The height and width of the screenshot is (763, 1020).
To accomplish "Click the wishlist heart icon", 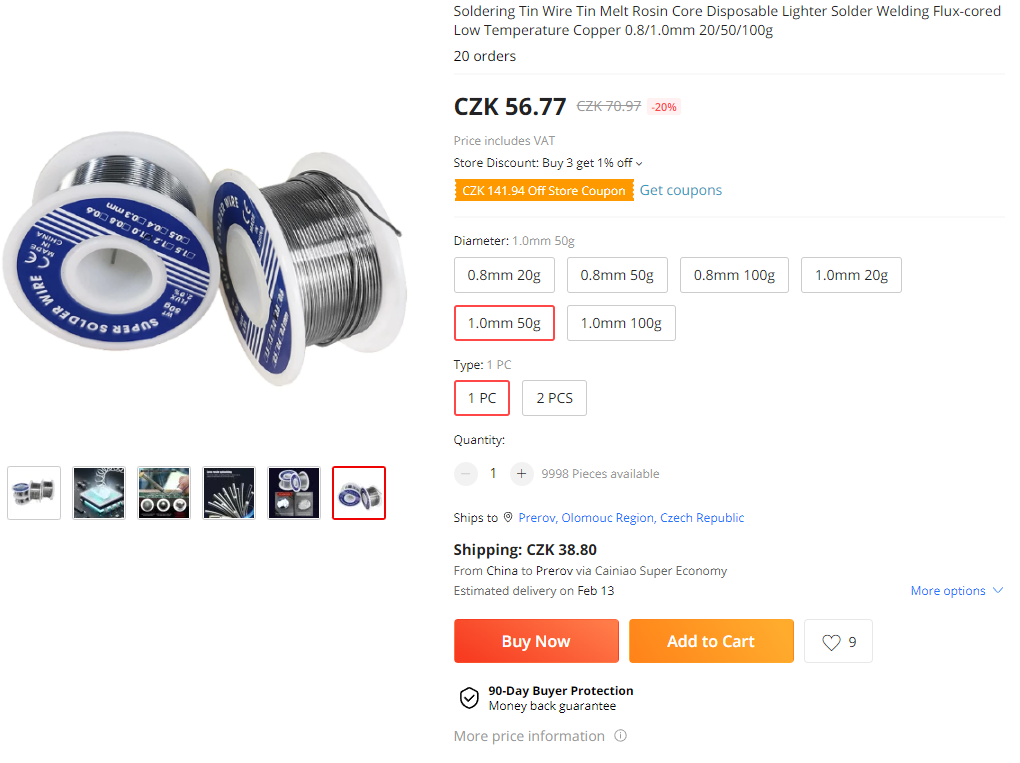I will (831, 642).
